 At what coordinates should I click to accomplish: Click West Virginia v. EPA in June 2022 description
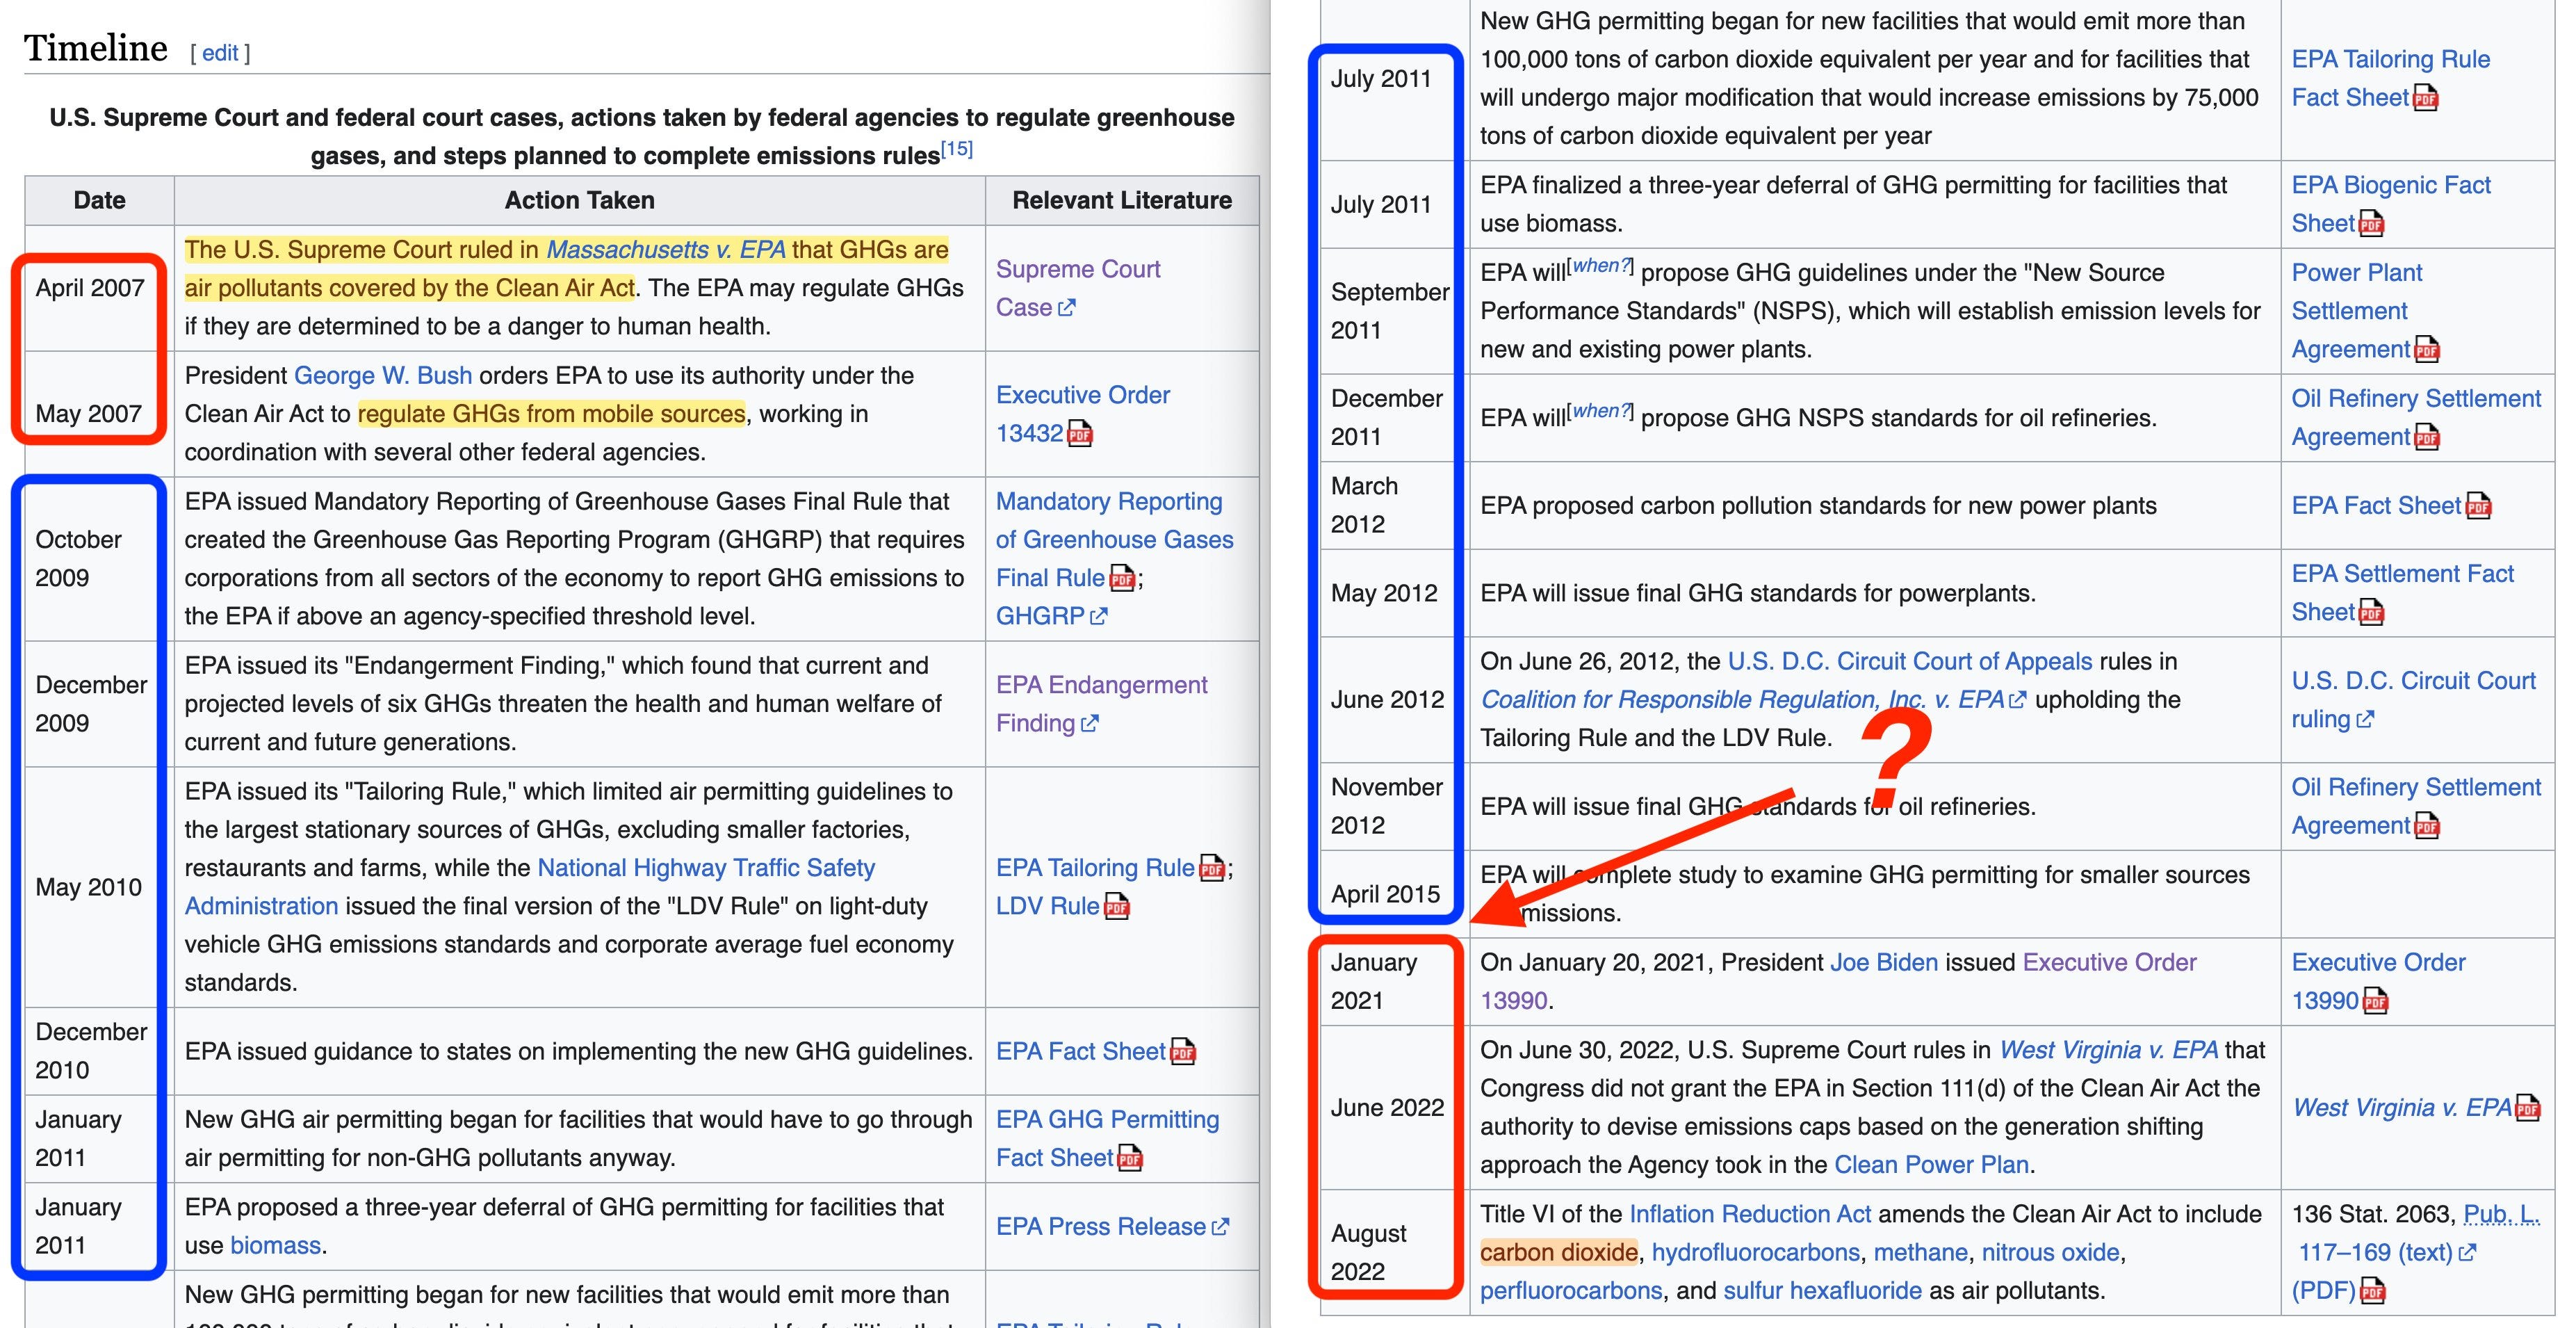(2109, 1050)
